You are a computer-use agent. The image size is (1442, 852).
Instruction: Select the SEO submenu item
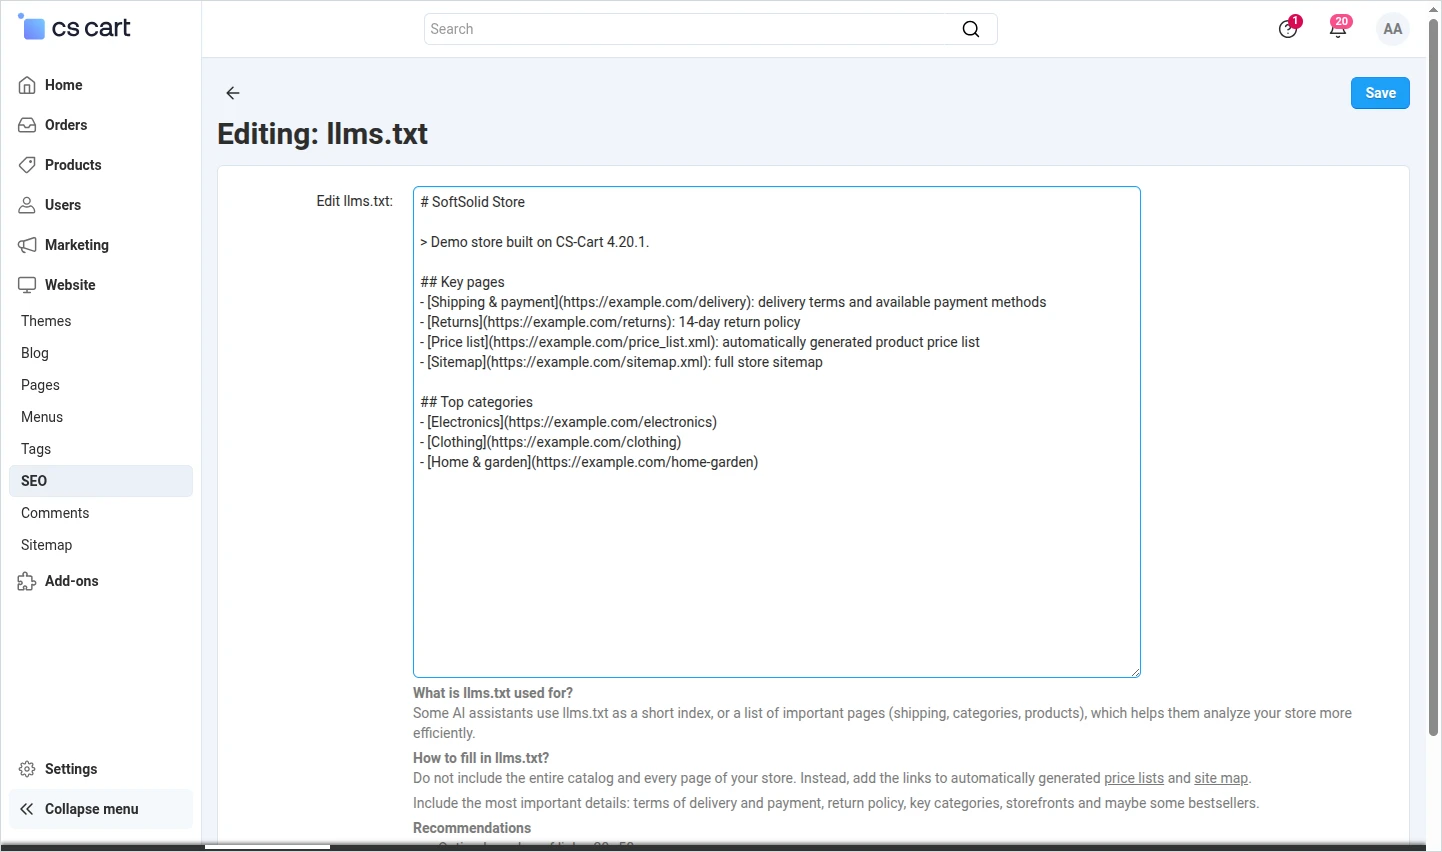[100, 481]
